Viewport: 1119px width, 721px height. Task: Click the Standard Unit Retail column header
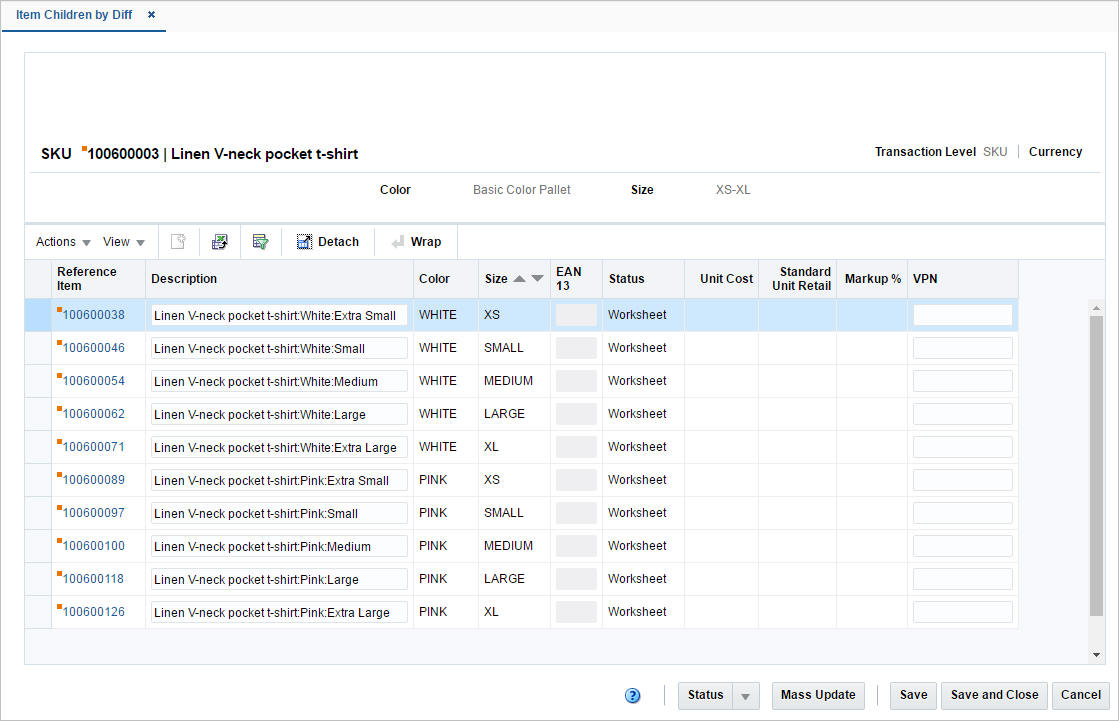point(797,279)
